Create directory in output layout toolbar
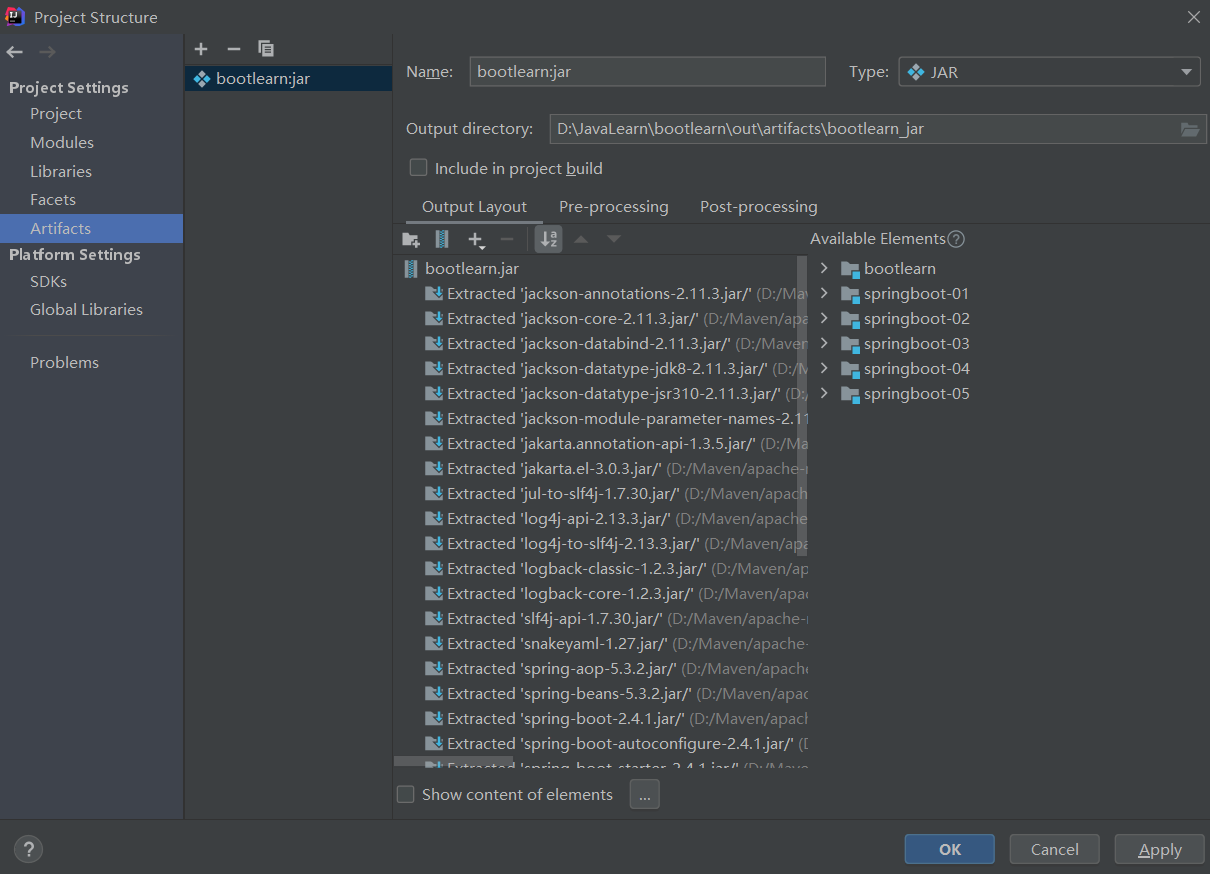 (x=411, y=239)
